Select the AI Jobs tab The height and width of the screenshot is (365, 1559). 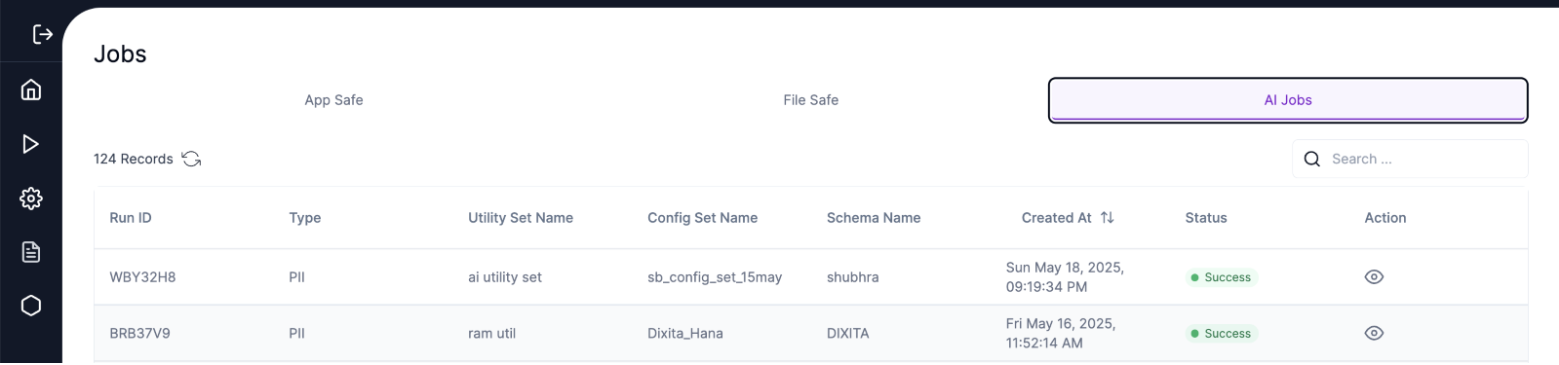click(1288, 100)
